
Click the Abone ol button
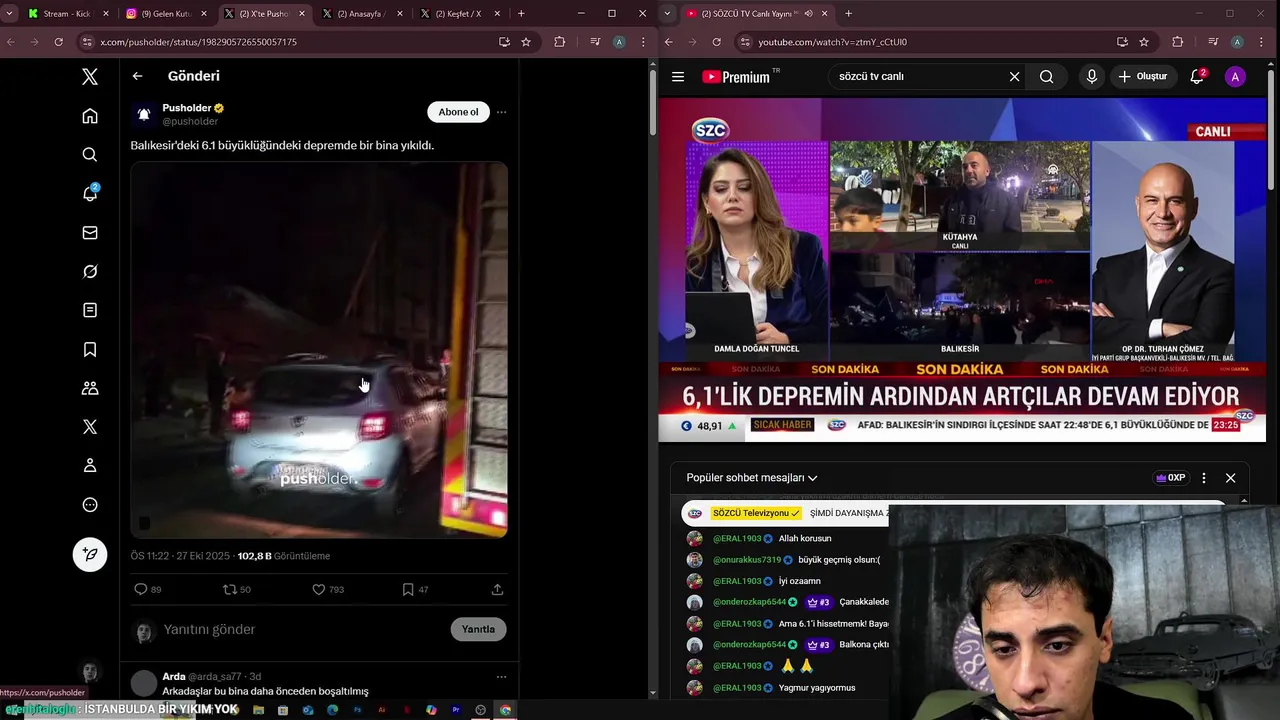coord(458,112)
